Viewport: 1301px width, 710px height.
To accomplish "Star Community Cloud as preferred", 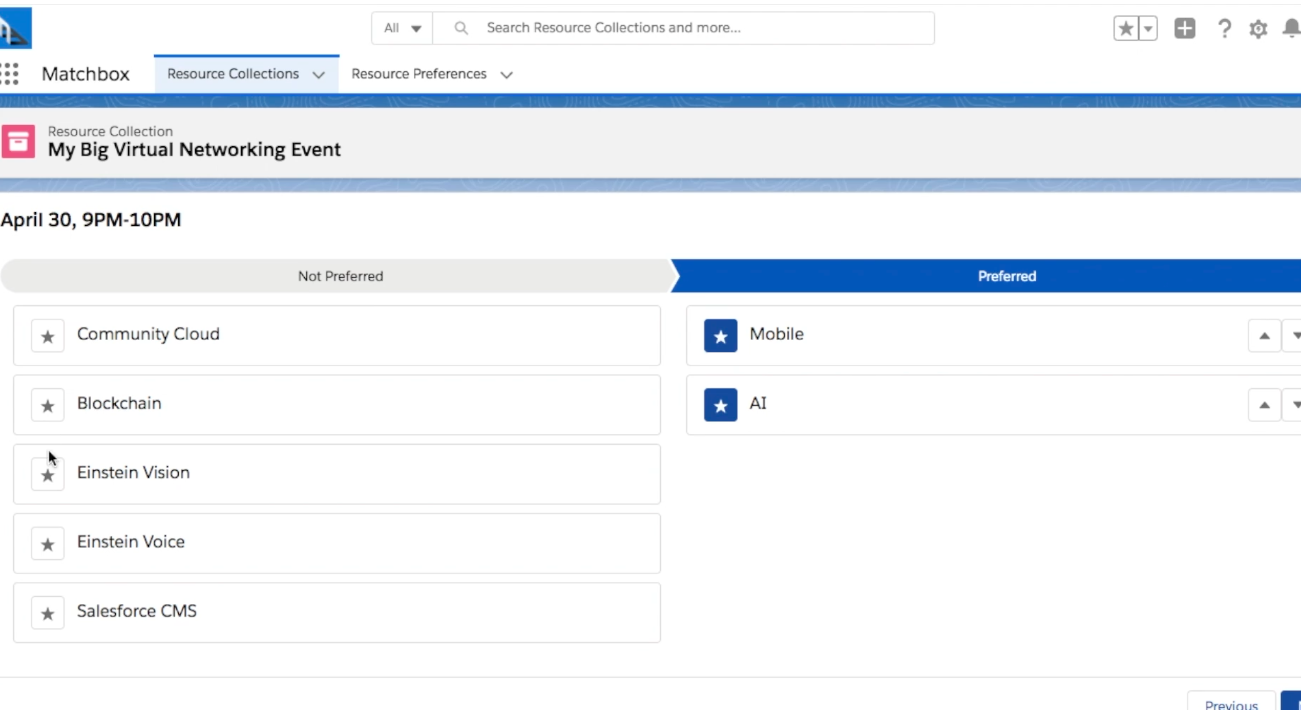I will (47, 336).
